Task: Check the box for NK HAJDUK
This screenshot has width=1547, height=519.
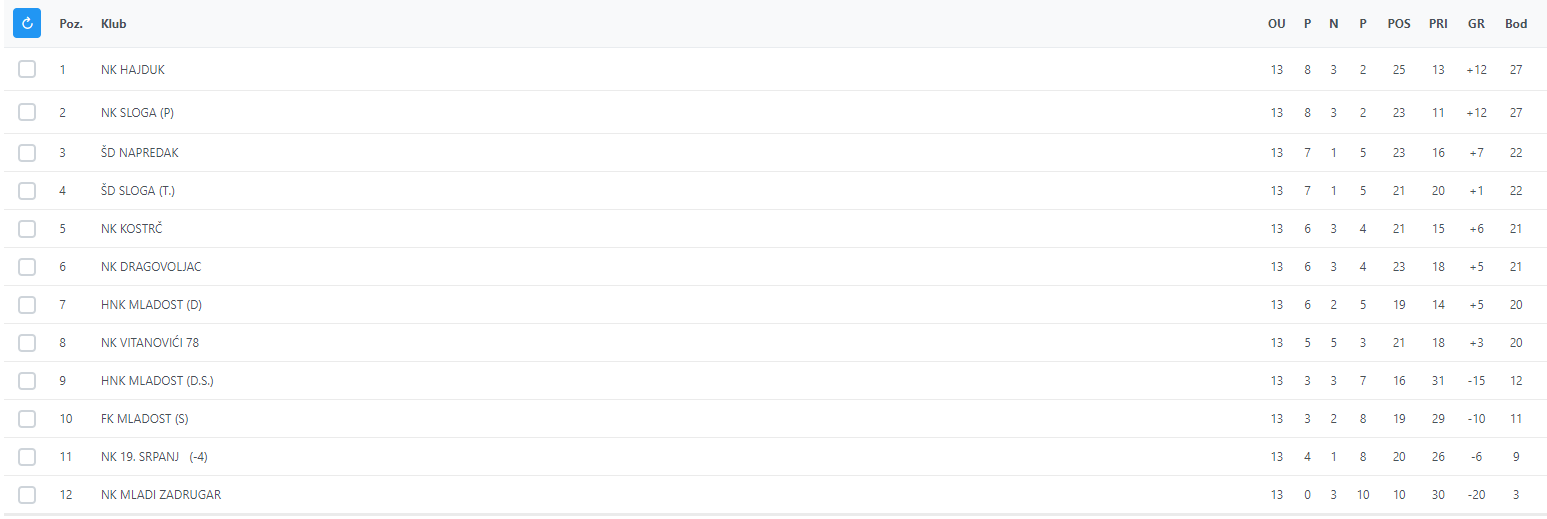Action: (27, 69)
